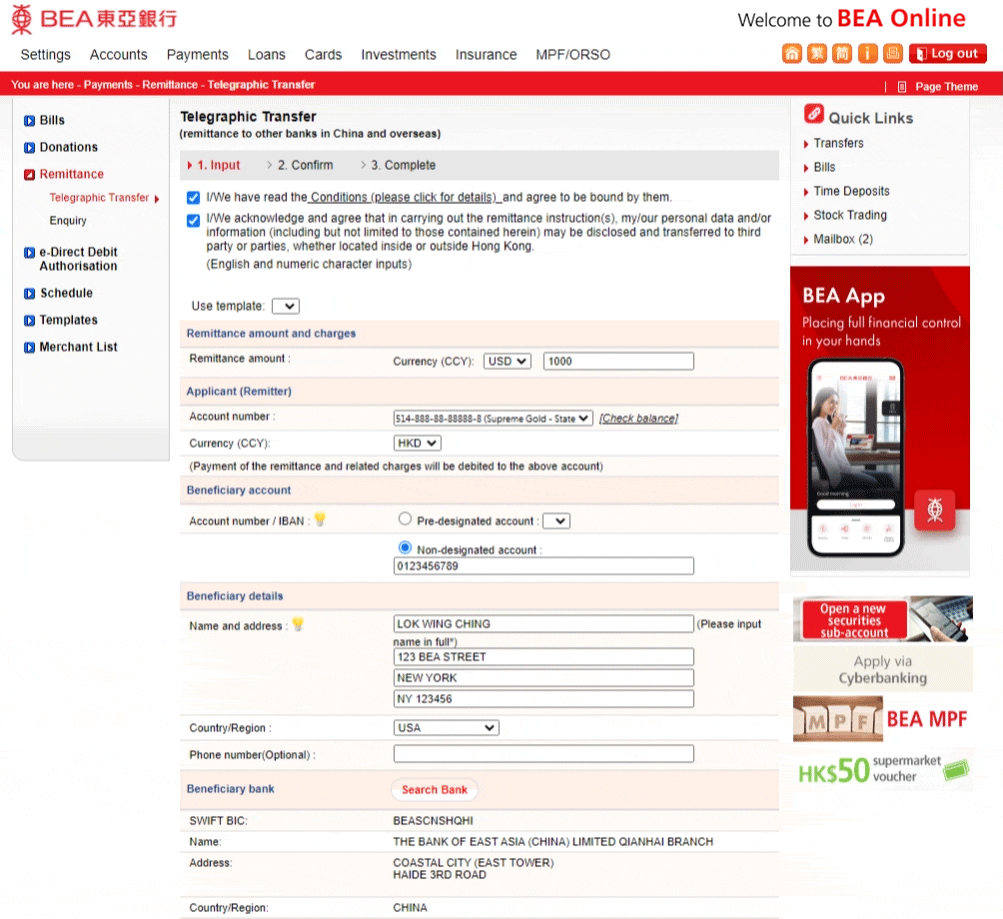The height and width of the screenshot is (919, 1003).
Task: Open the Apply via Cyberbanking banner
Action: 883,670
